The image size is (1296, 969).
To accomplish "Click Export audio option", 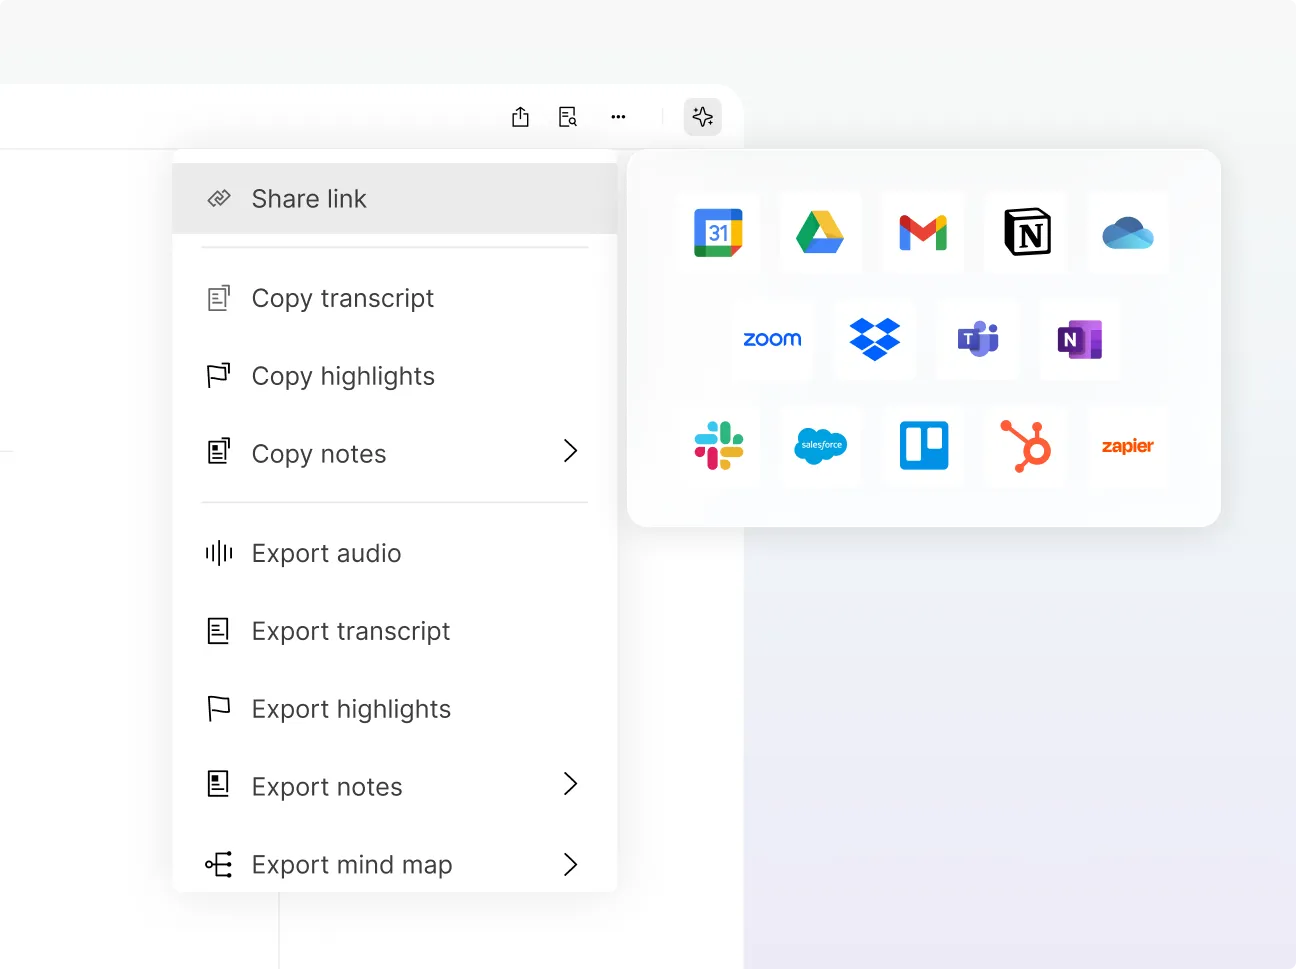I will click(326, 553).
